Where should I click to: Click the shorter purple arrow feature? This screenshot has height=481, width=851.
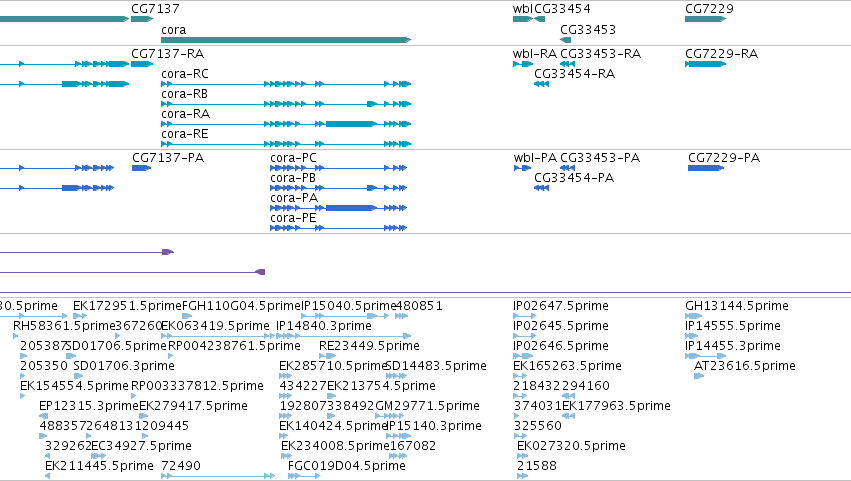pyautogui.click(x=87, y=252)
